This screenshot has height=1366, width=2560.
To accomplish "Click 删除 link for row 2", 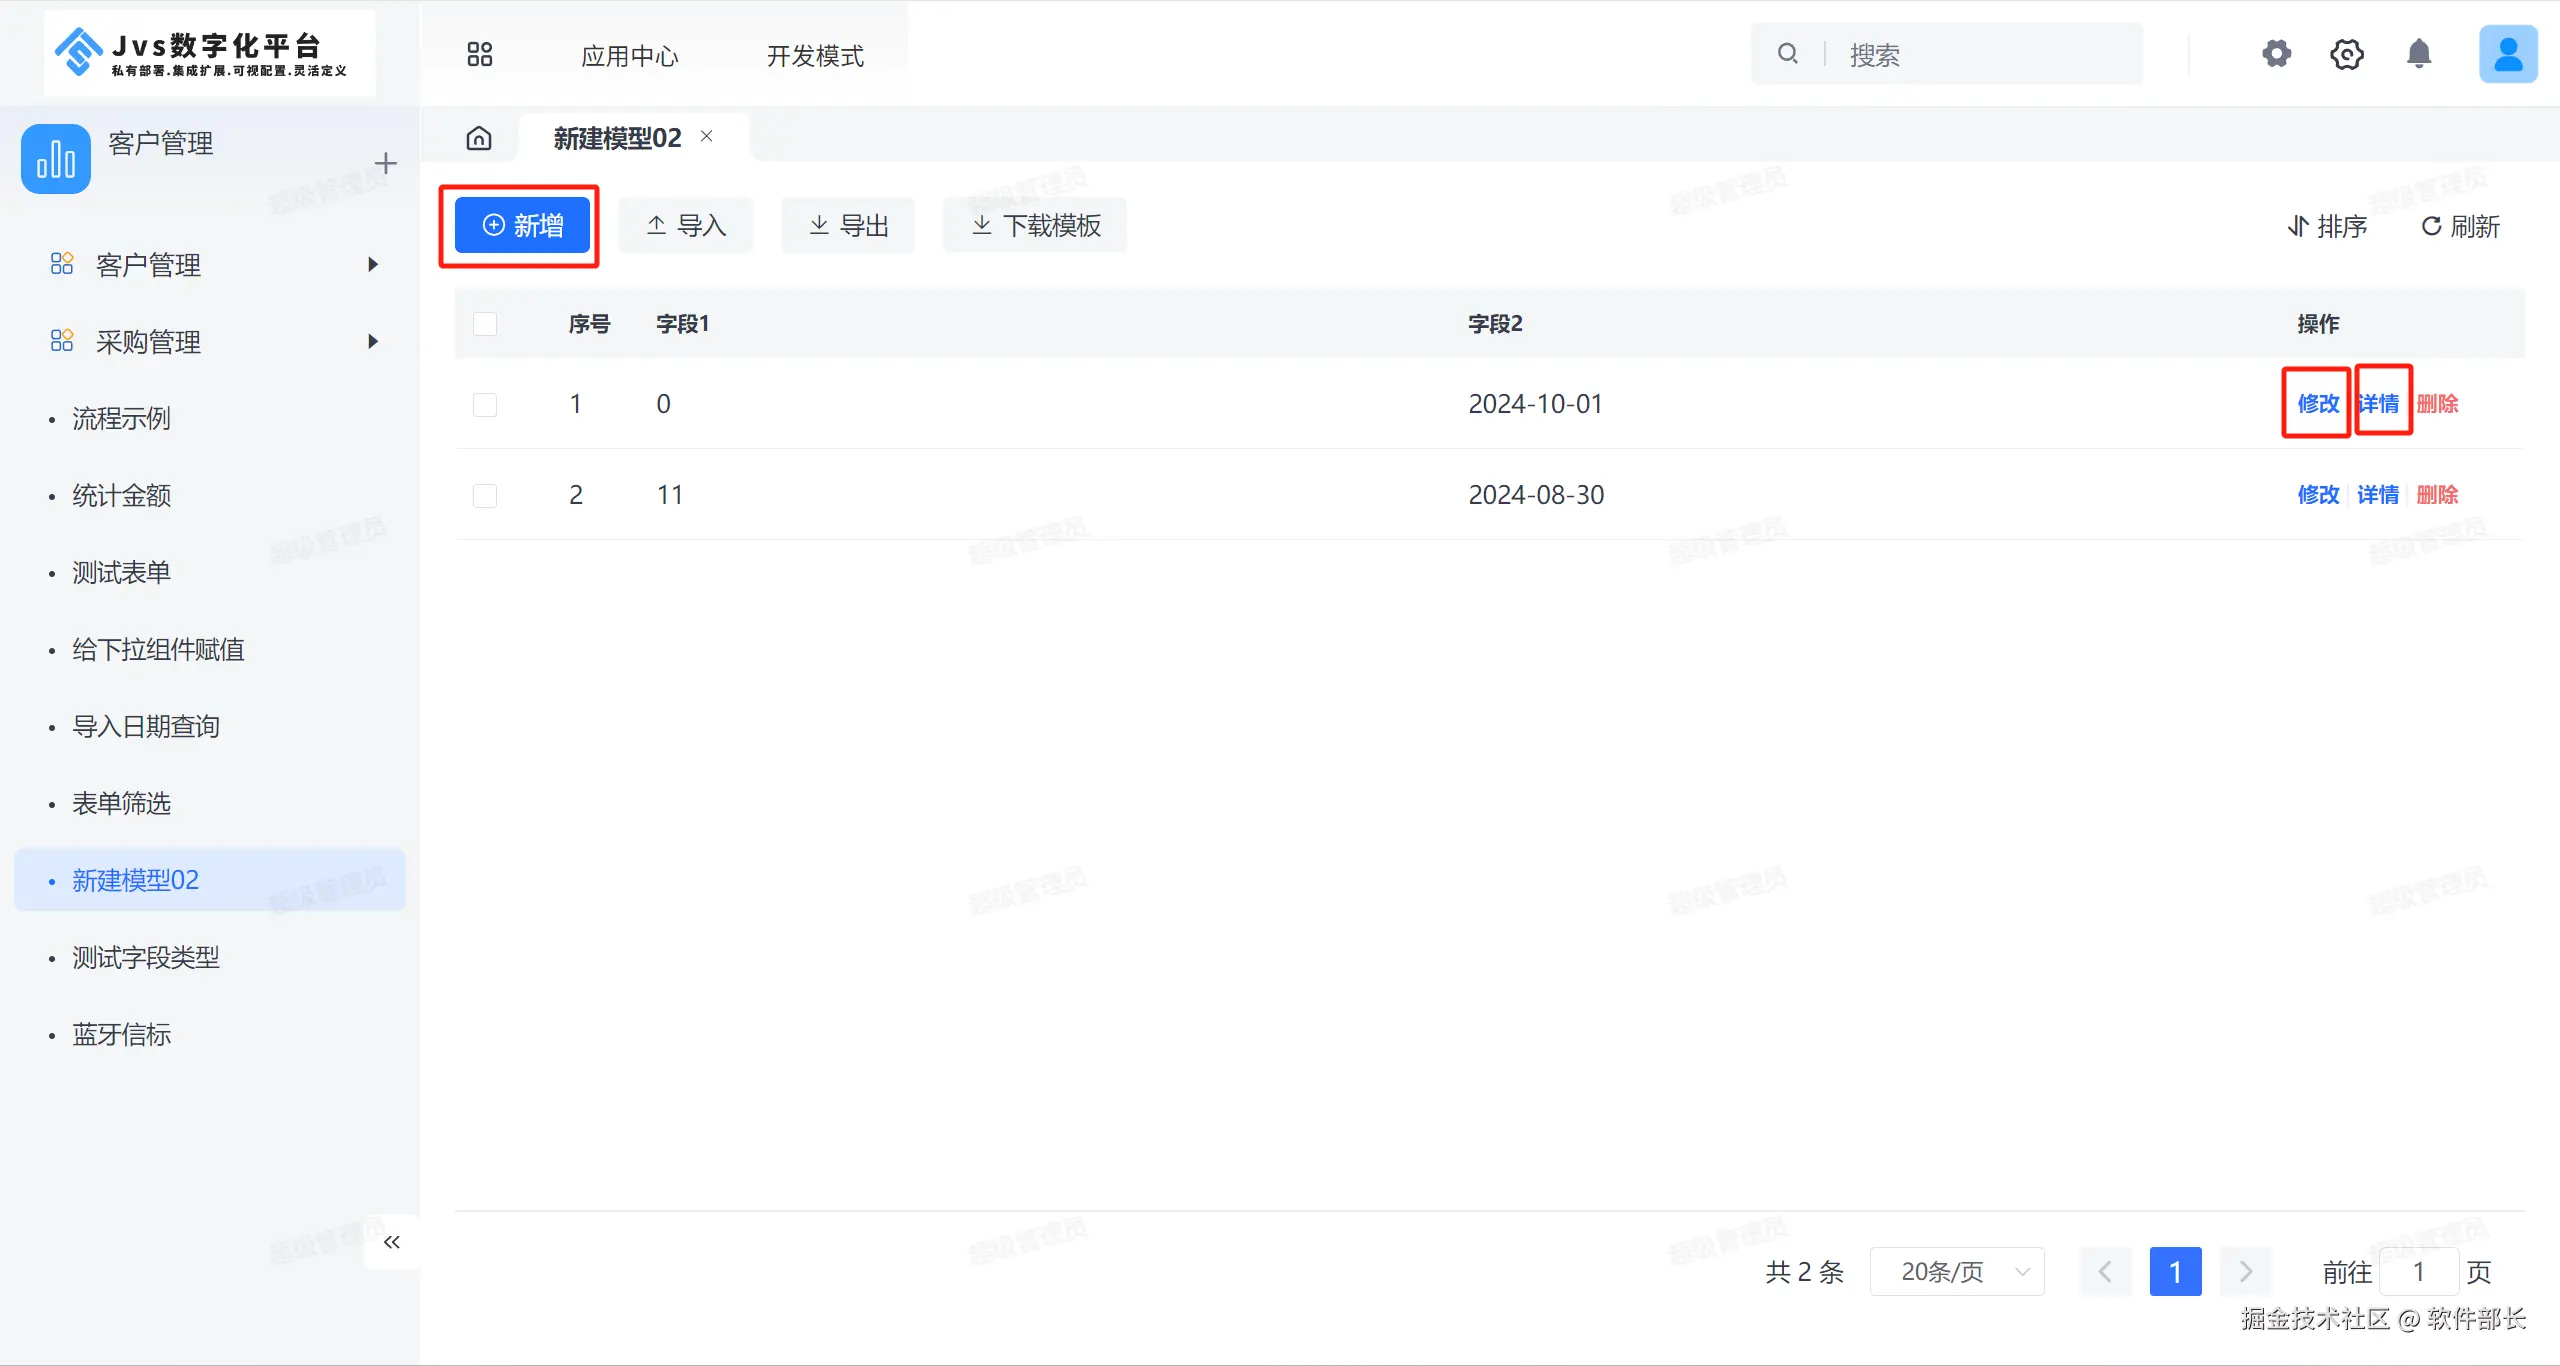I will pos(2437,495).
